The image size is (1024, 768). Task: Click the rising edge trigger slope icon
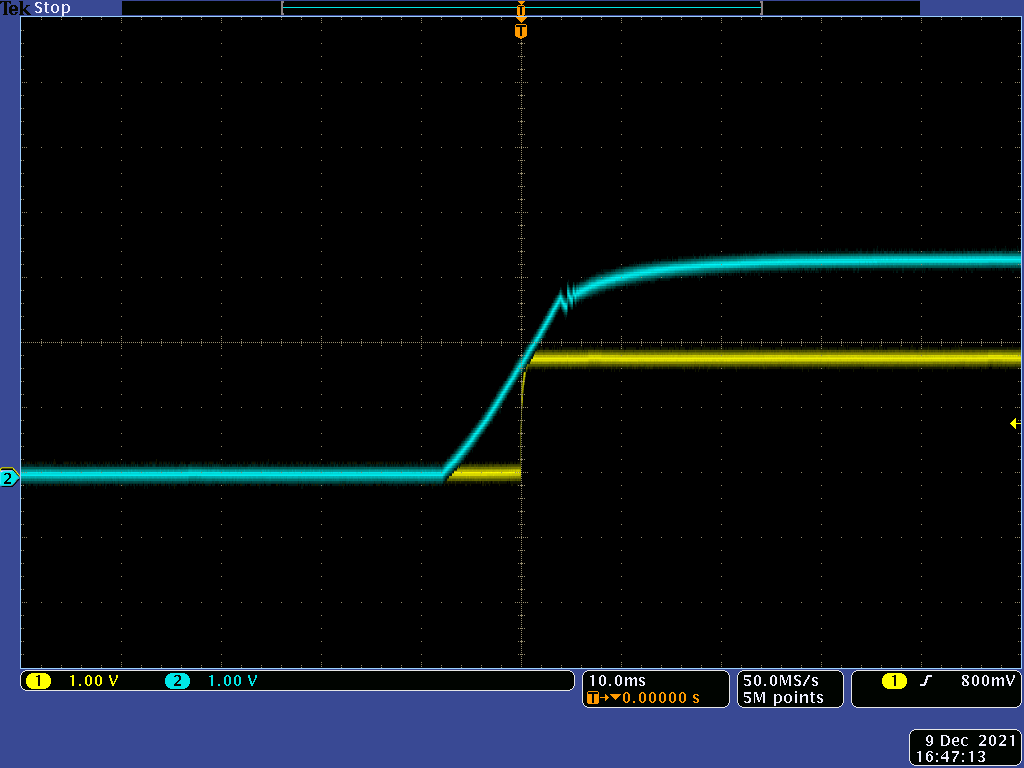click(925, 681)
